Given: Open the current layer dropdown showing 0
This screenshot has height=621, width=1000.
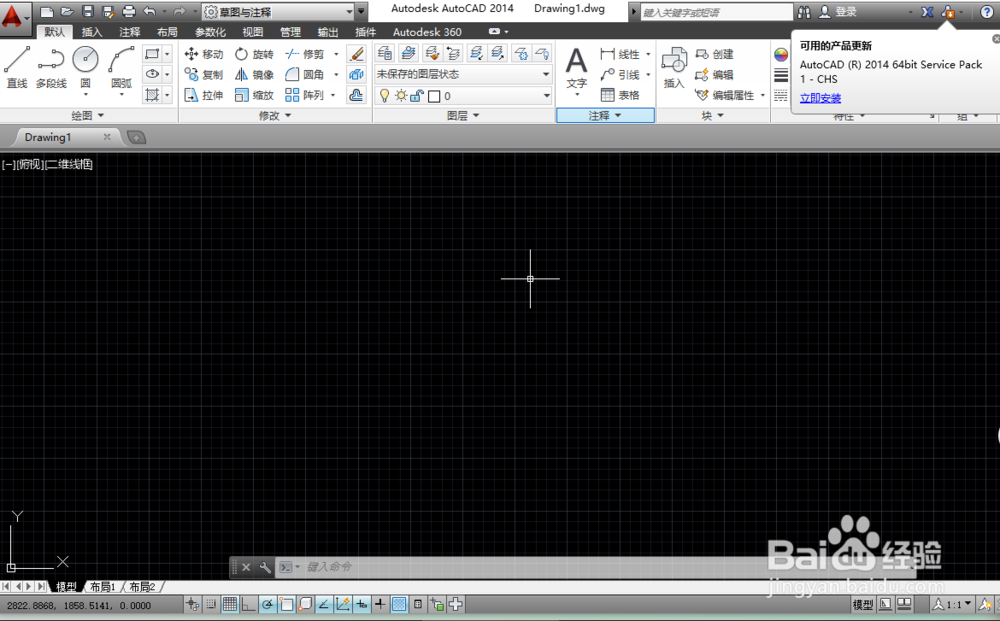Looking at the screenshot, I should coord(463,96).
